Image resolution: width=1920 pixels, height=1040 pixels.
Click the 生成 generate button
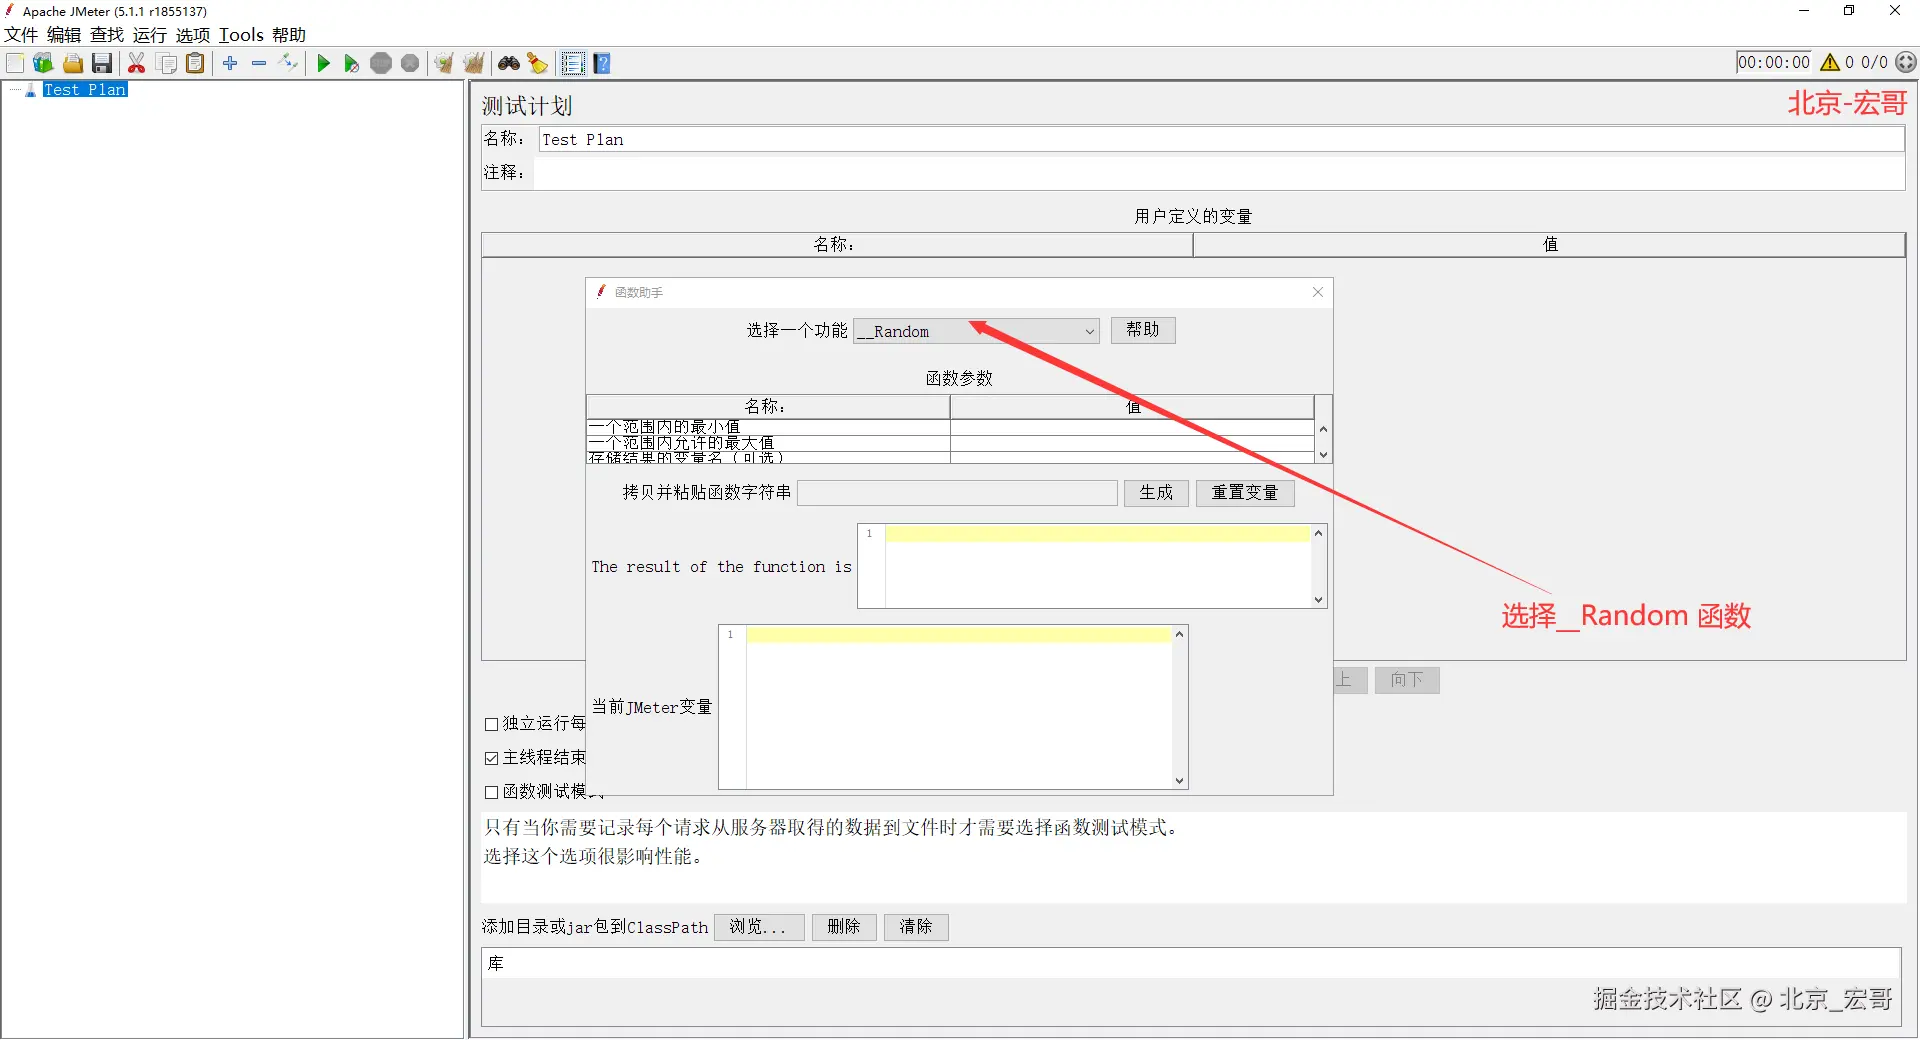point(1156,493)
